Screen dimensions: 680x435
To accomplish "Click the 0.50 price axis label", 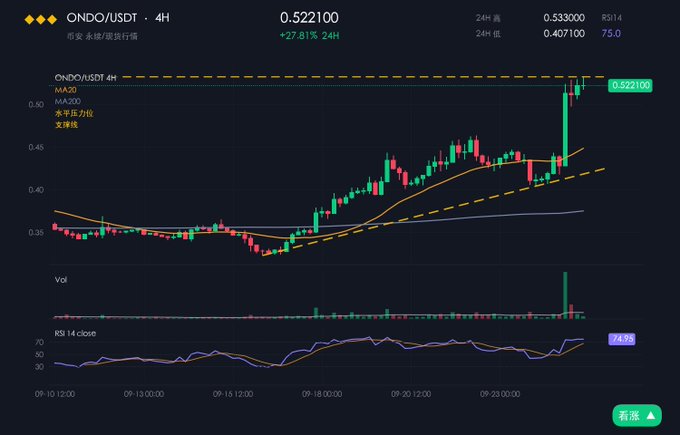I will (36, 105).
